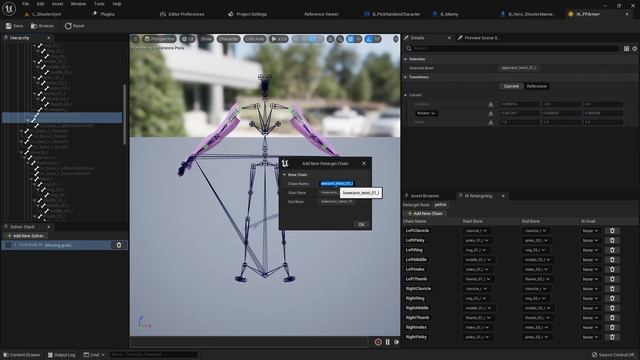Click Source Control Off status

coord(613,355)
